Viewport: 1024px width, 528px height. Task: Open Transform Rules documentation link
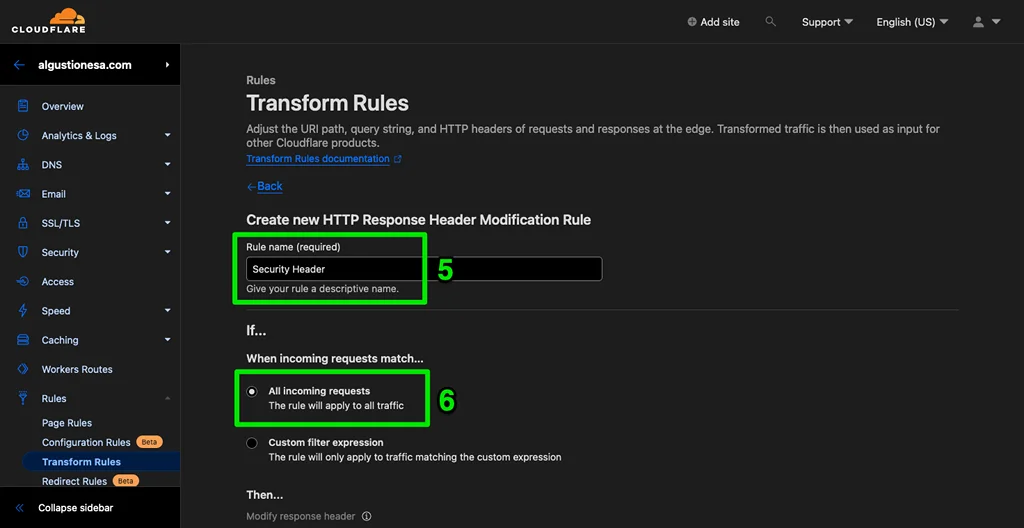pos(318,159)
